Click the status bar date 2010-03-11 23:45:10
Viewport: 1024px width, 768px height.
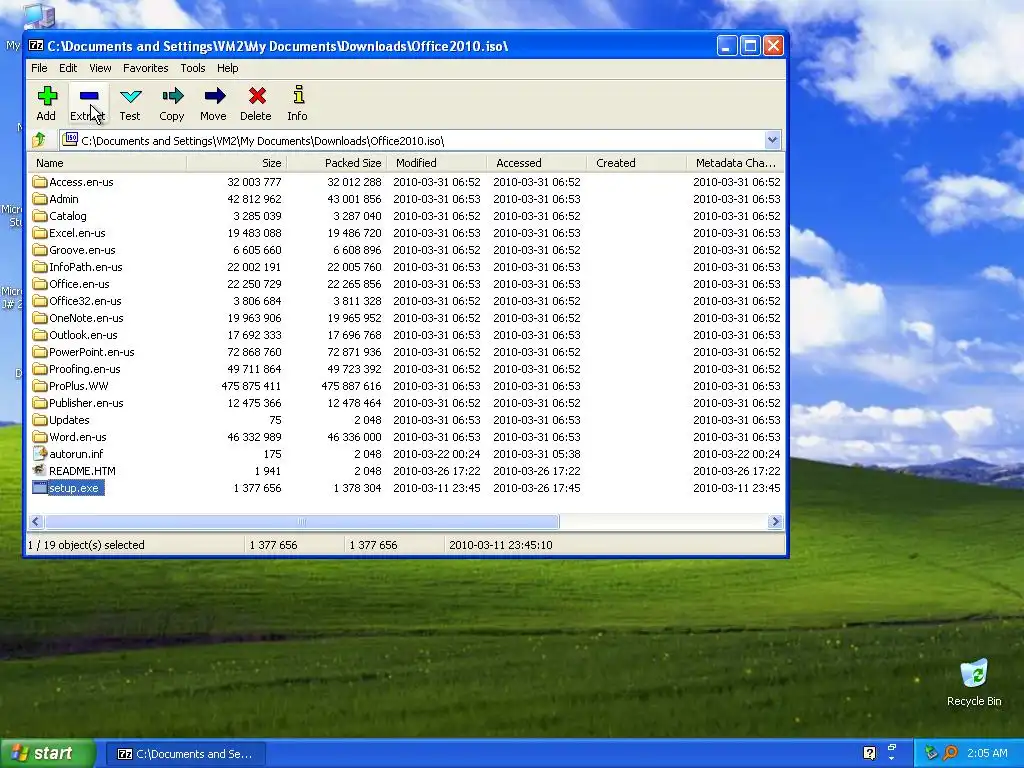[x=501, y=545]
